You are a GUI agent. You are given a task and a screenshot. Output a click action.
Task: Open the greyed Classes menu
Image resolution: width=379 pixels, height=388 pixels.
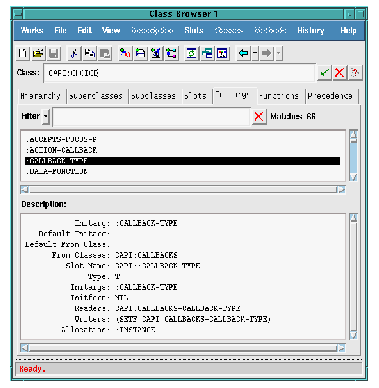click(x=229, y=30)
